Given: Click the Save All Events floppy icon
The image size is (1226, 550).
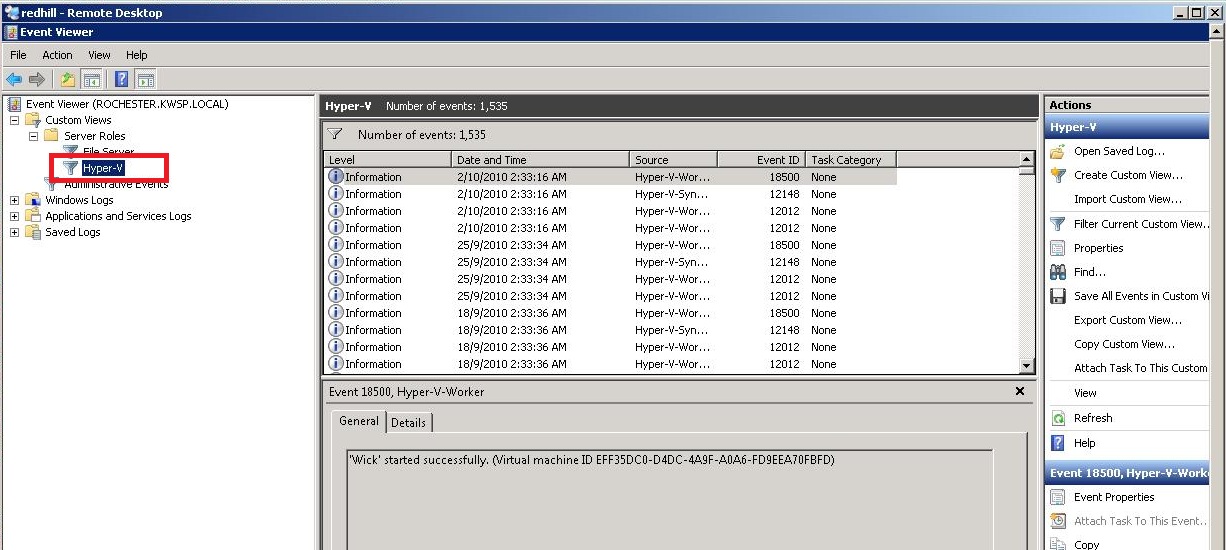Looking at the screenshot, I should pos(1058,296).
